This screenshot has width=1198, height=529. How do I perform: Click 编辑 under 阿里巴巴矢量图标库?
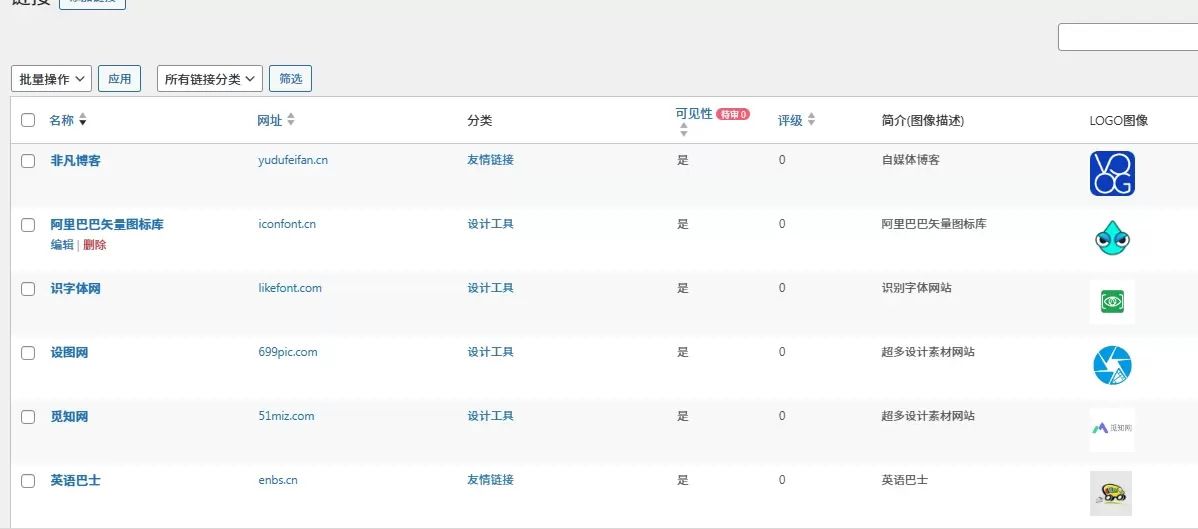pos(62,245)
